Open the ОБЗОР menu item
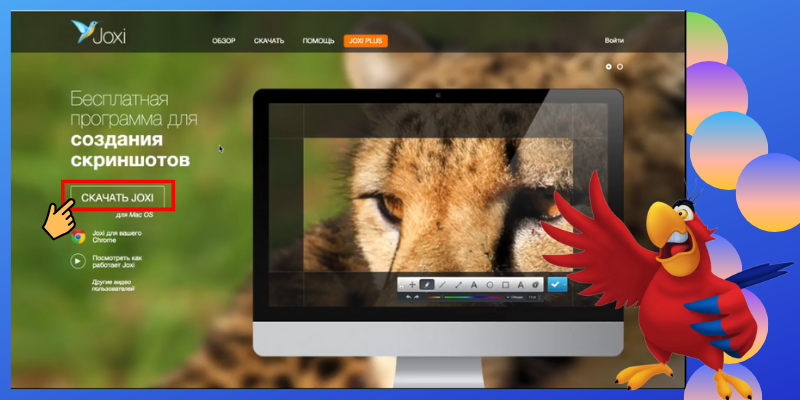 (x=223, y=41)
